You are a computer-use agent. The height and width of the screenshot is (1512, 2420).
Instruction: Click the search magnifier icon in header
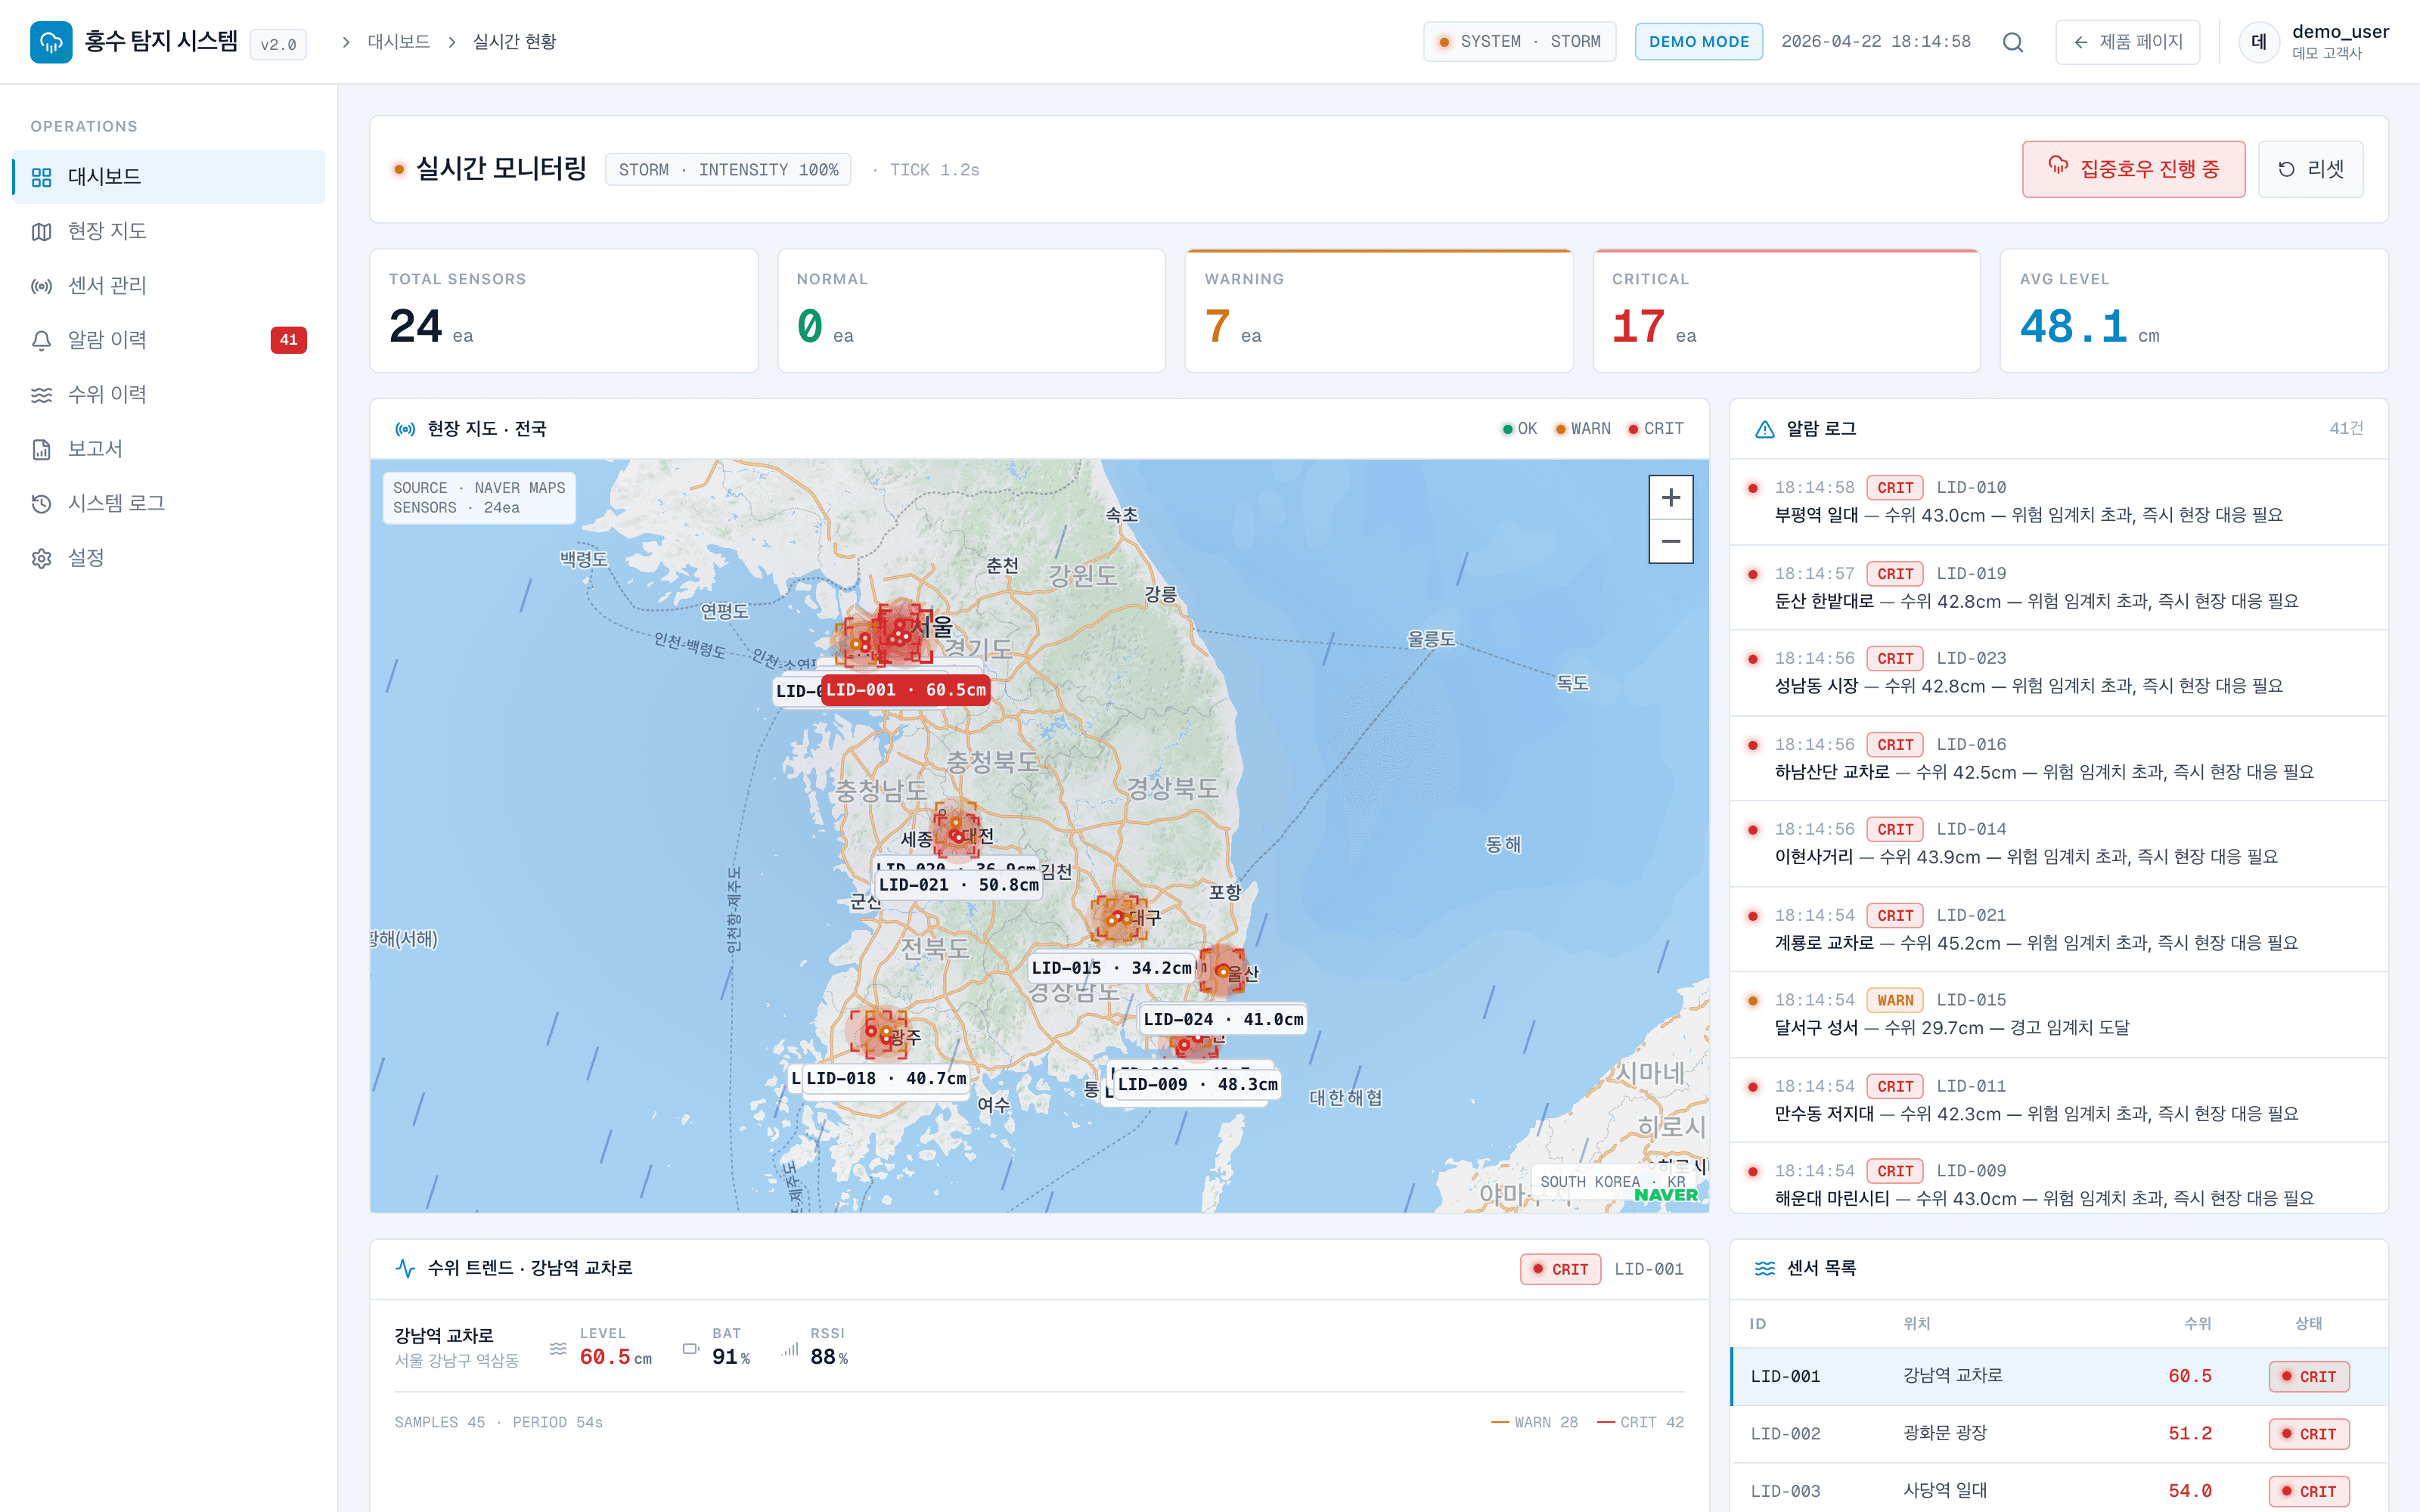[x=2012, y=42]
